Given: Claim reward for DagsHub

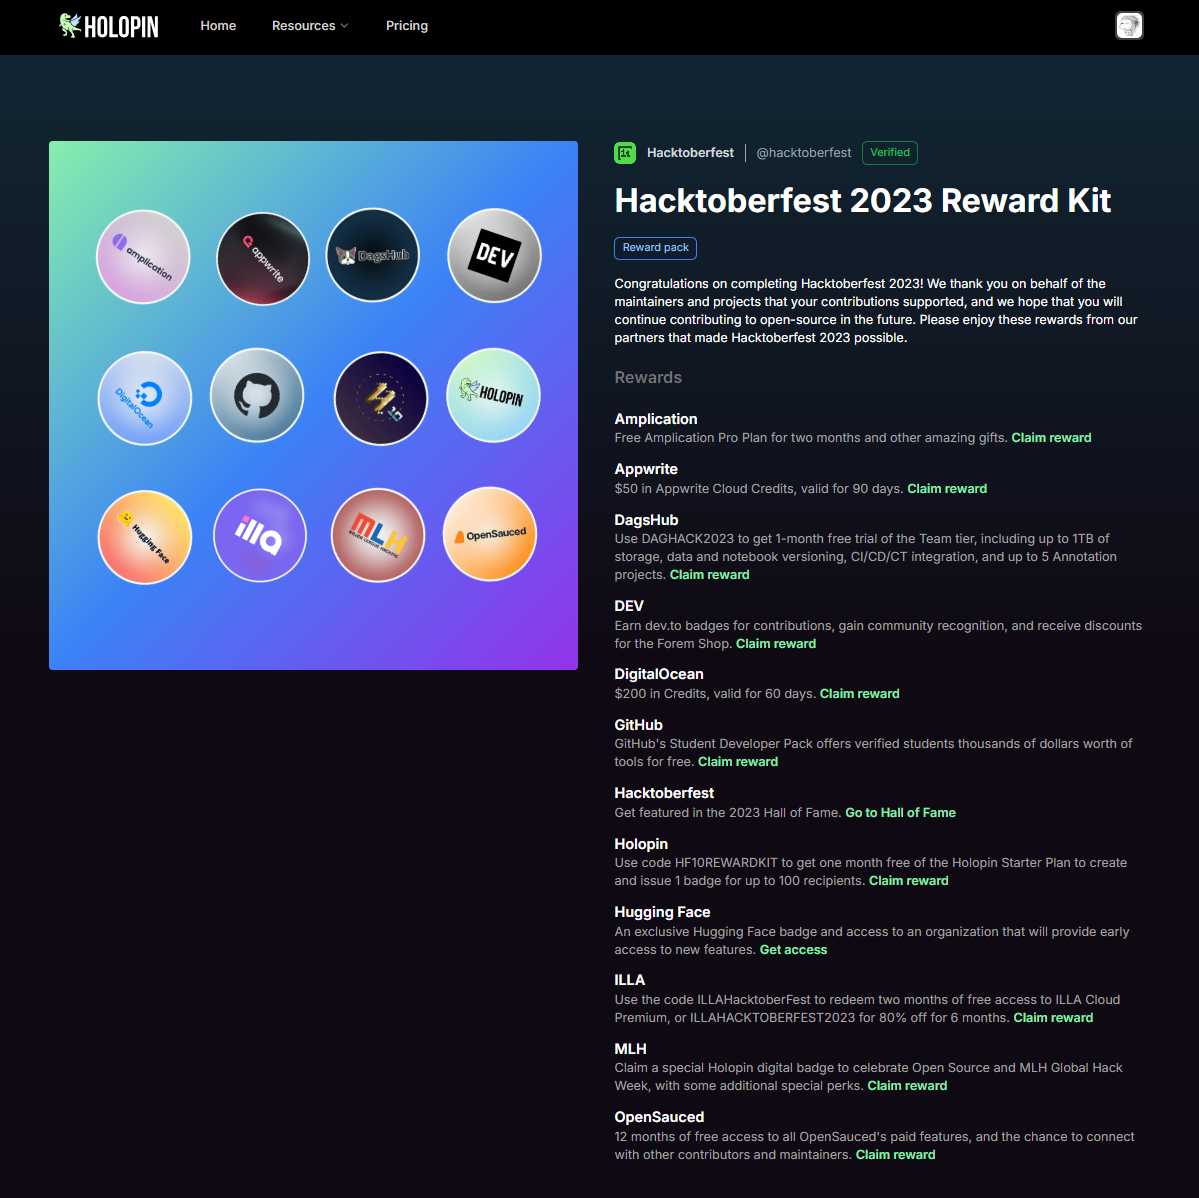Looking at the screenshot, I should [709, 575].
